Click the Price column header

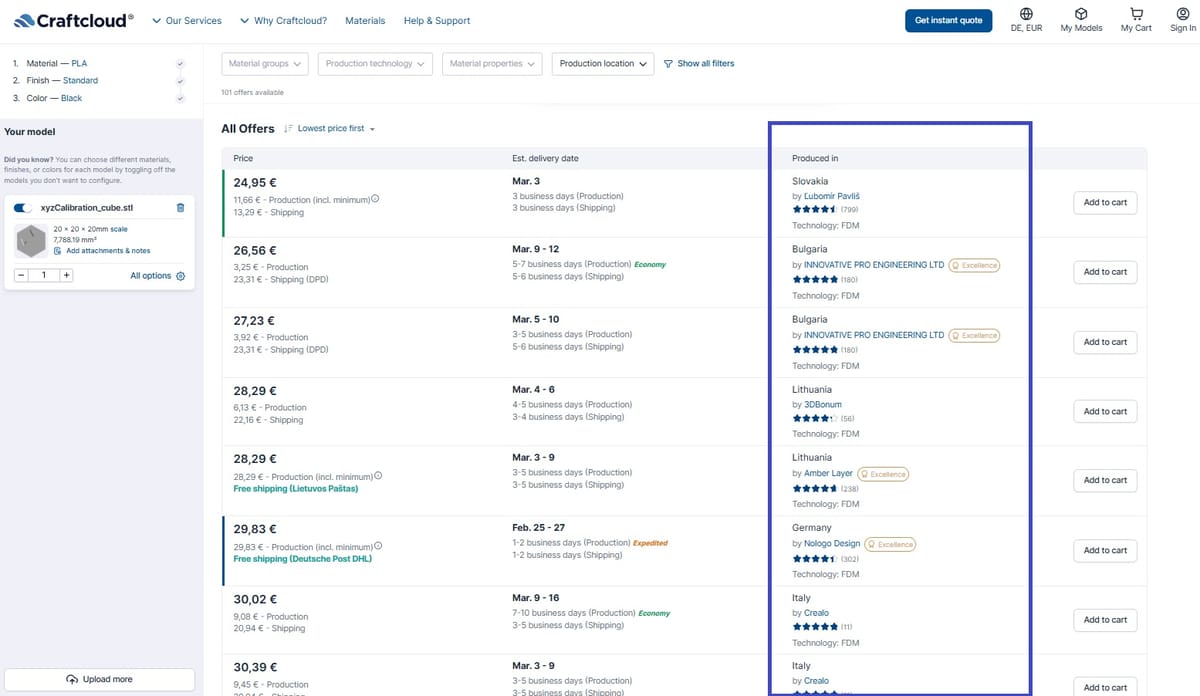(243, 158)
